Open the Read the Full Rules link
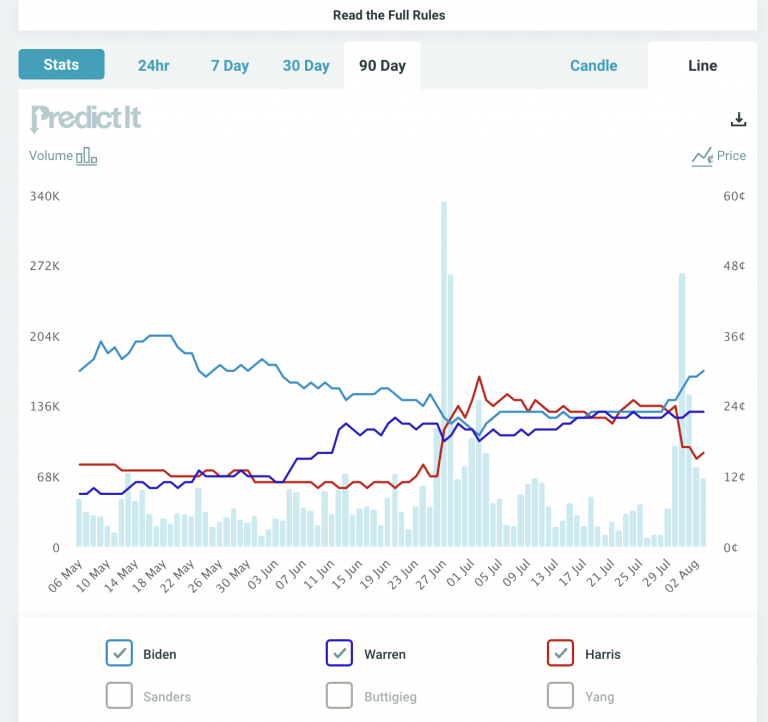 (389, 15)
